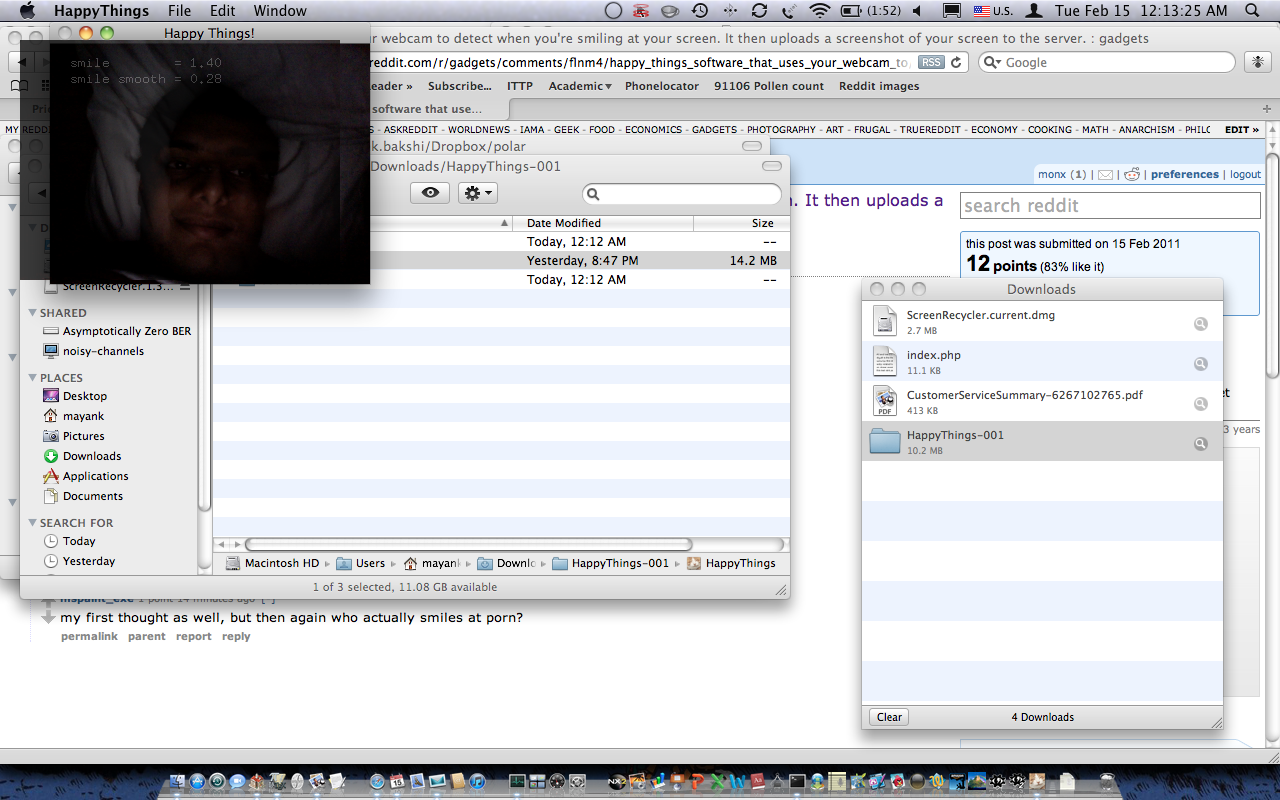The image size is (1280, 800).
Task: Click the Finder horizontal scrollbar
Action: coord(470,544)
